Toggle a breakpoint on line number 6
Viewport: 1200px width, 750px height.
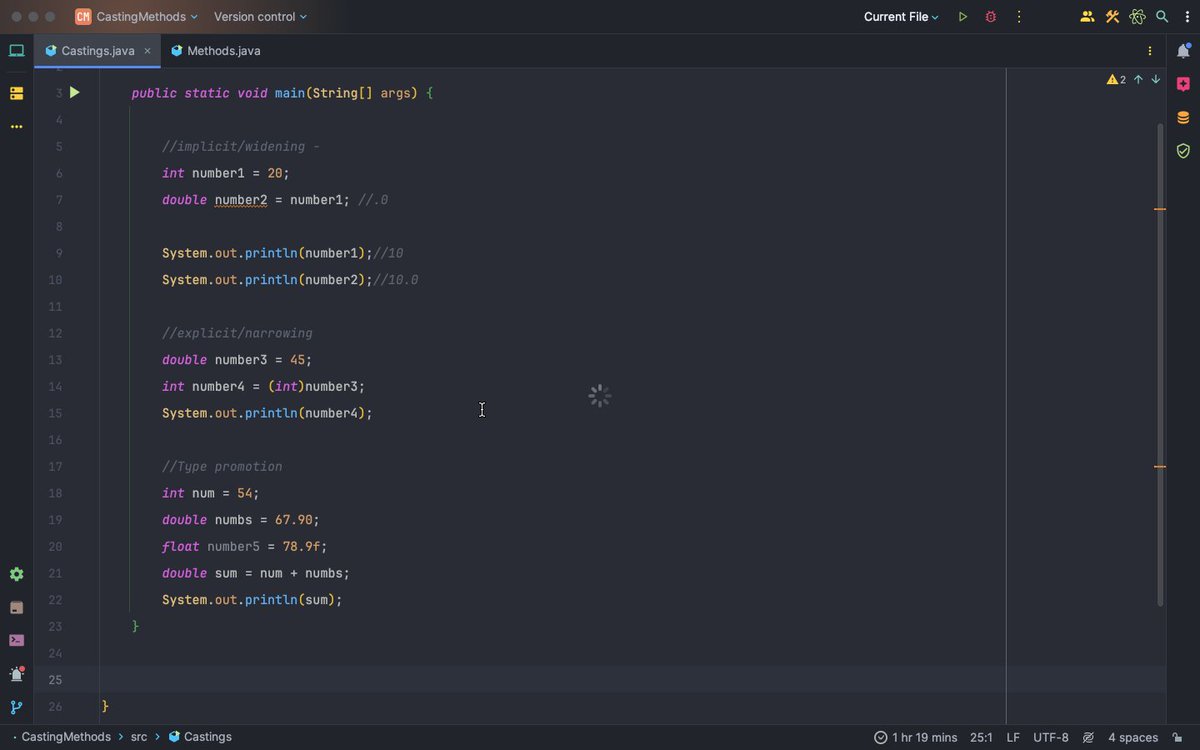(x=58, y=173)
